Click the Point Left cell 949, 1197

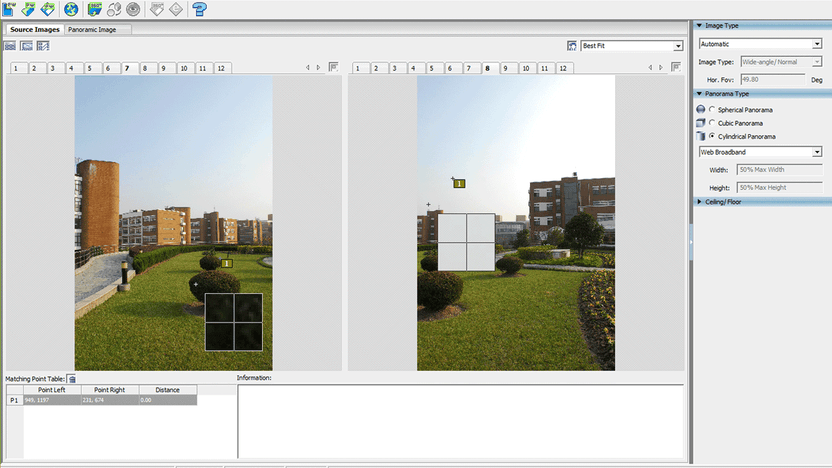point(52,400)
